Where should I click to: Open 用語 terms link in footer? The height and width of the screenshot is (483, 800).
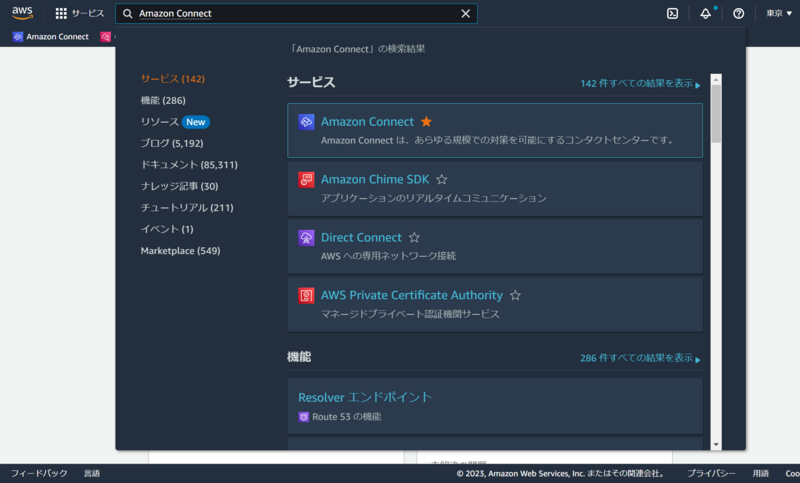[x=760, y=473]
